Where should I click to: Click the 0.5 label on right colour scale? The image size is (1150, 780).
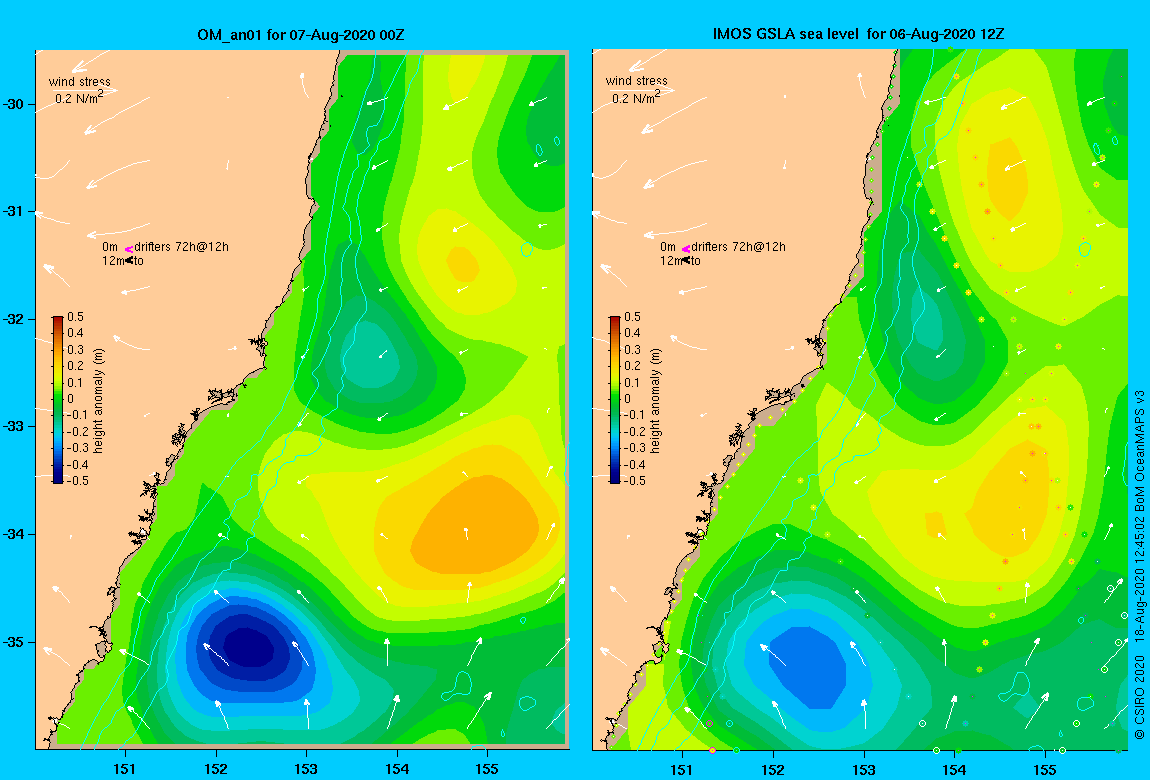coord(632,317)
